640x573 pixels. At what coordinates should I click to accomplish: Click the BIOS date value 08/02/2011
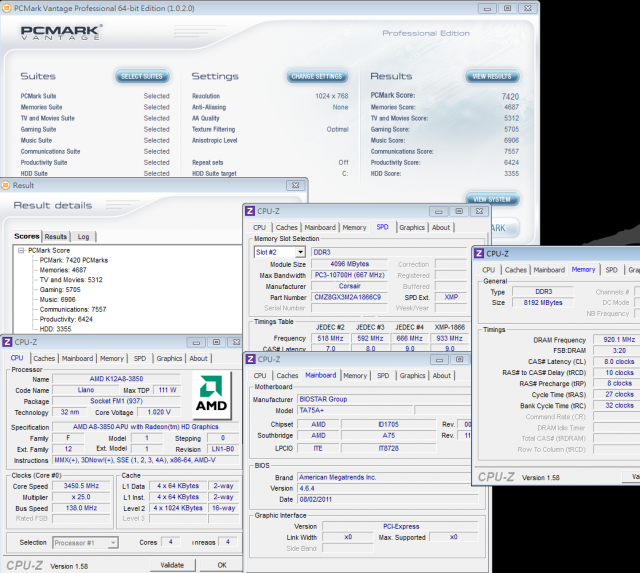click(388, 499)
